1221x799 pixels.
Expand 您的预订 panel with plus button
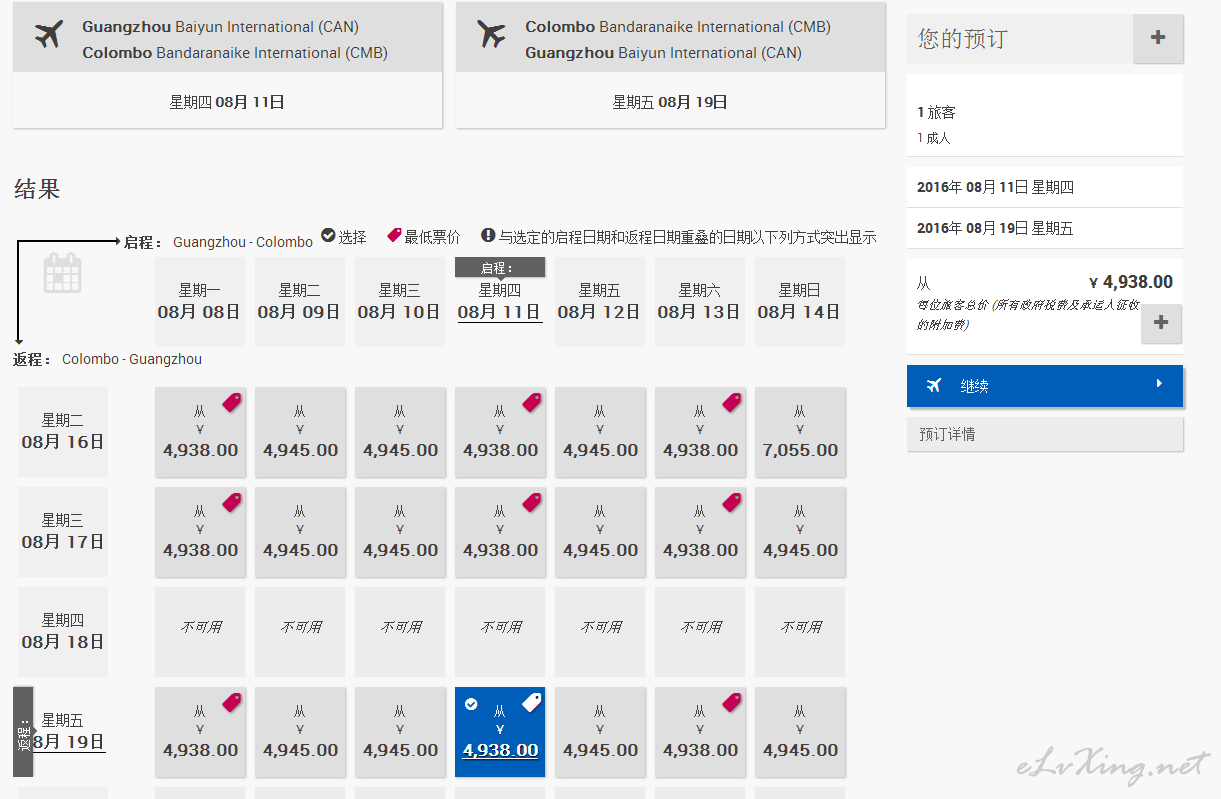pos(1158,39)
